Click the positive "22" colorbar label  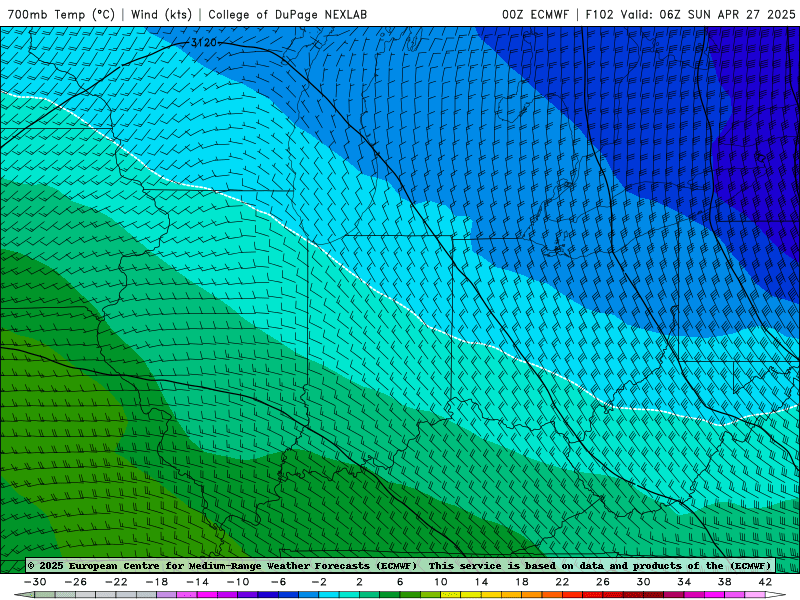[x=562, y=582]
